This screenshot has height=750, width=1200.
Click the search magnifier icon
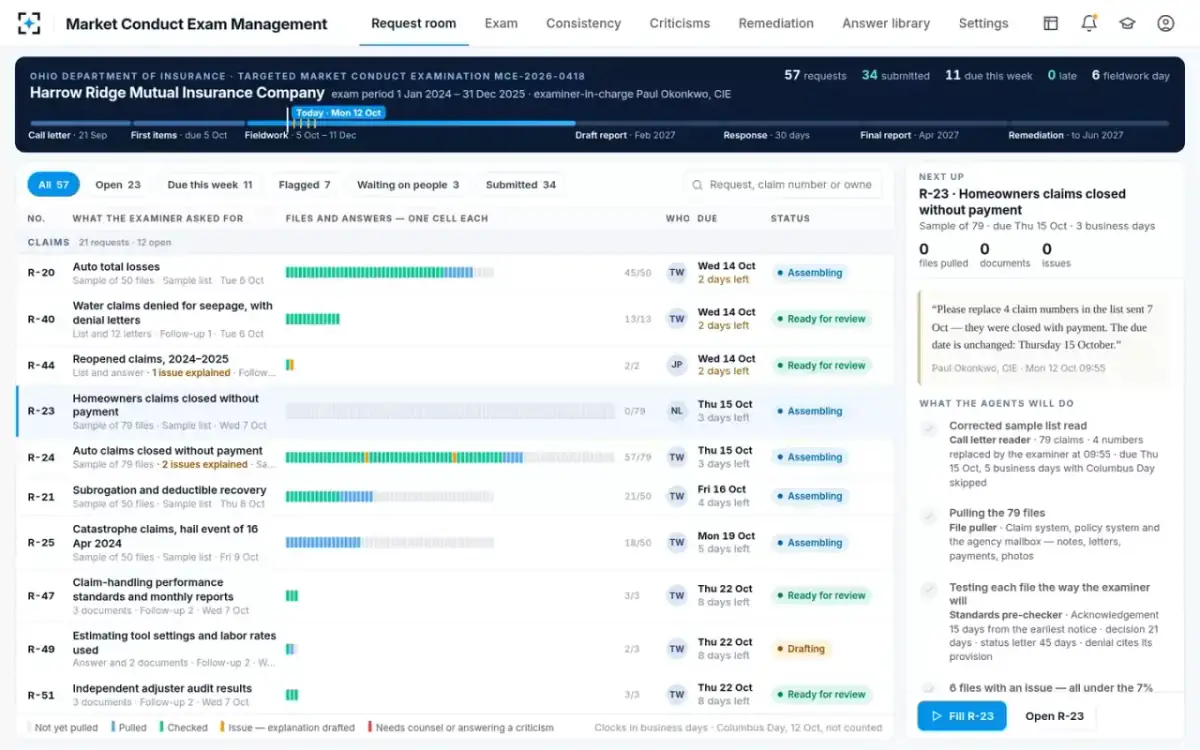[x=697, y=185]
